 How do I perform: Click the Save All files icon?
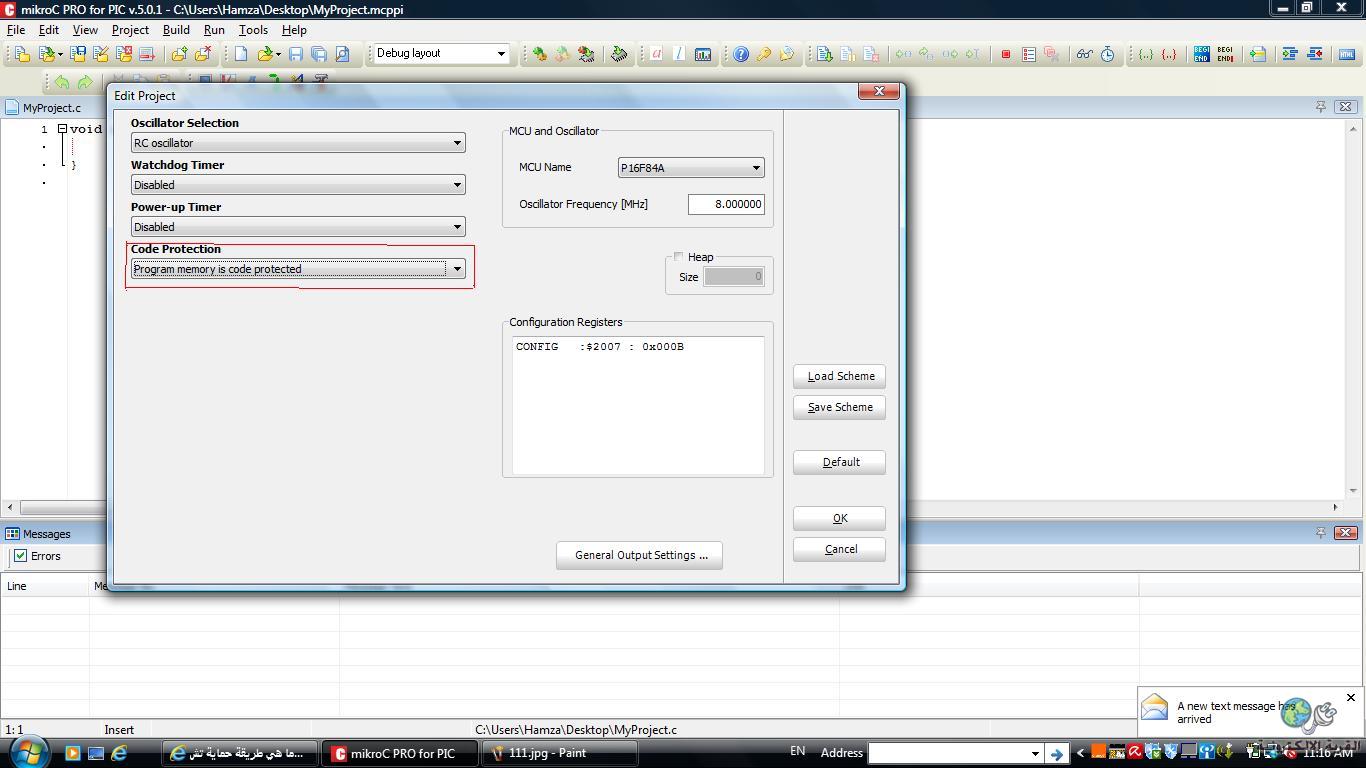pos(319,54)
